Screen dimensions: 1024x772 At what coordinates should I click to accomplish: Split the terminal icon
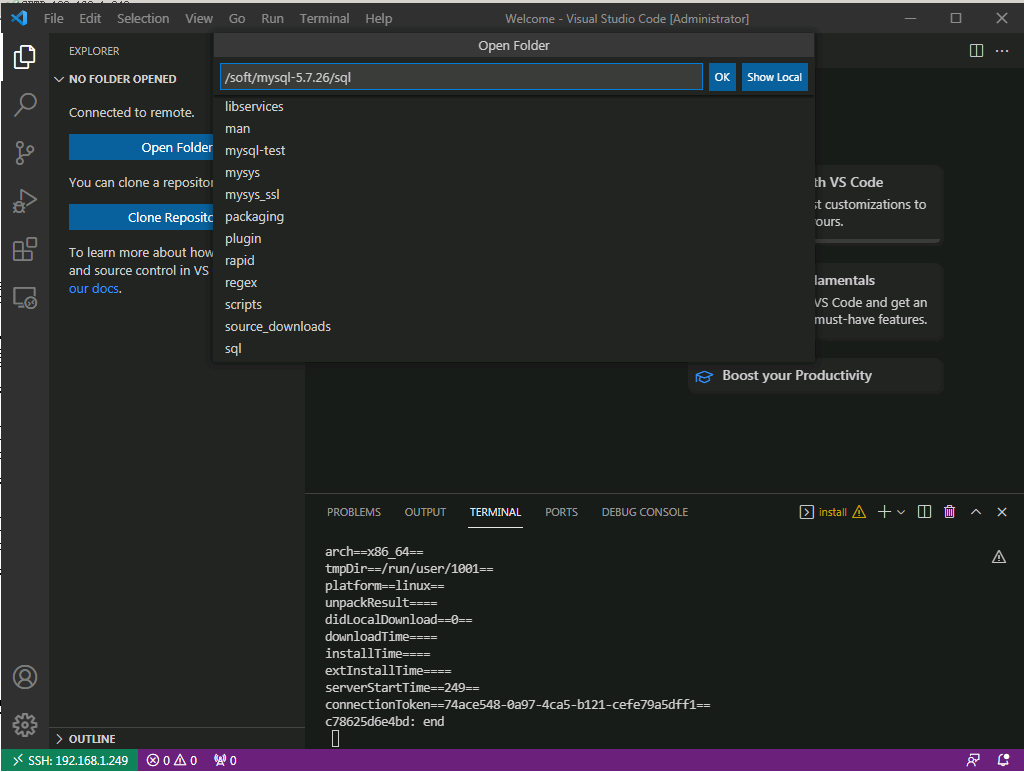coord(924,512)
